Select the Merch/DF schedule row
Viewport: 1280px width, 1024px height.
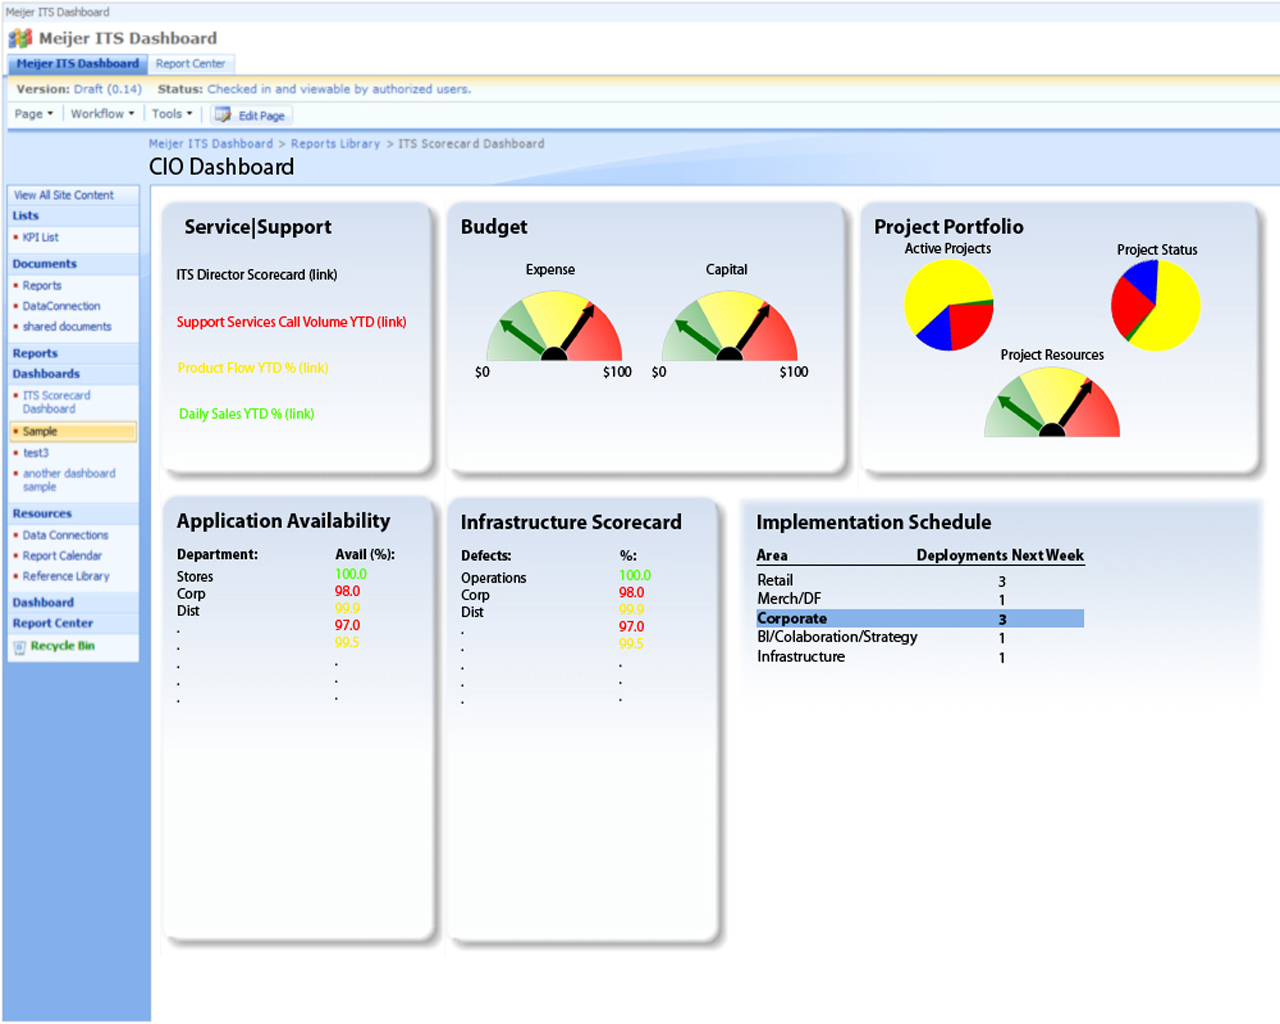click(x=920, y=600)
